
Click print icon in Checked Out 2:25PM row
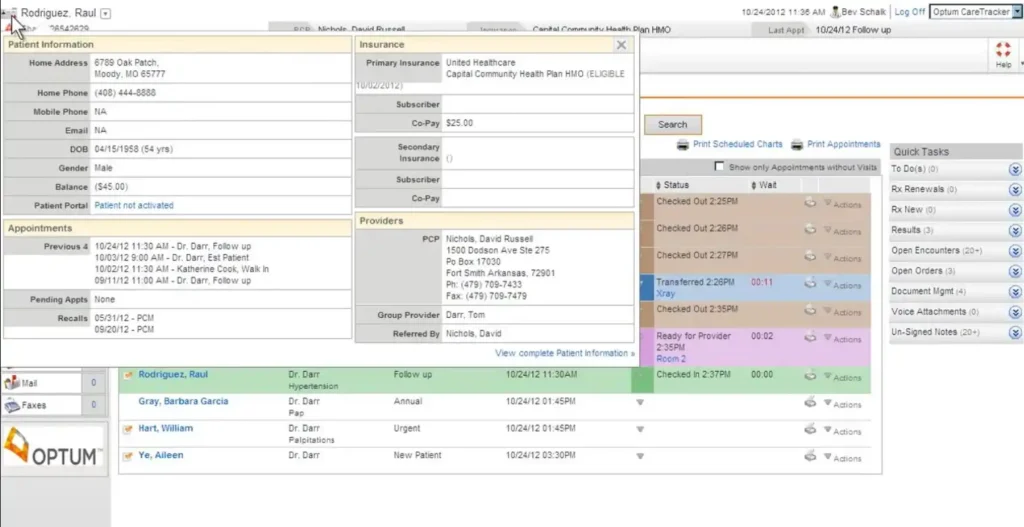[810, 203]
